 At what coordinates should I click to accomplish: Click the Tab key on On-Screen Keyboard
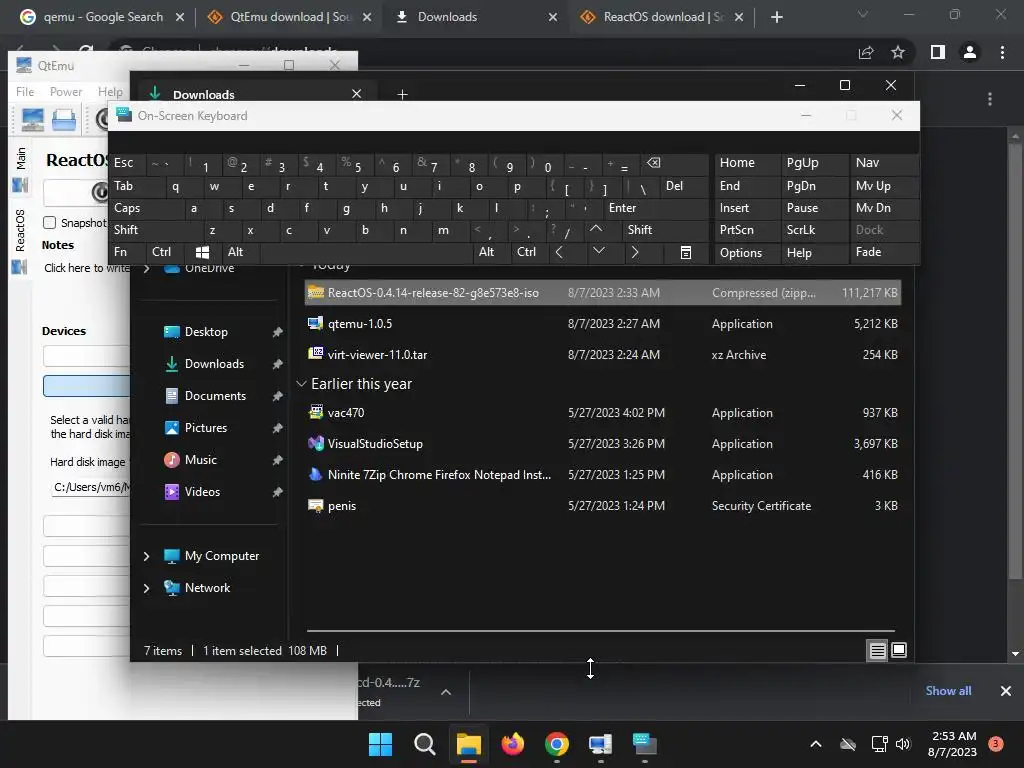(134, 186)
